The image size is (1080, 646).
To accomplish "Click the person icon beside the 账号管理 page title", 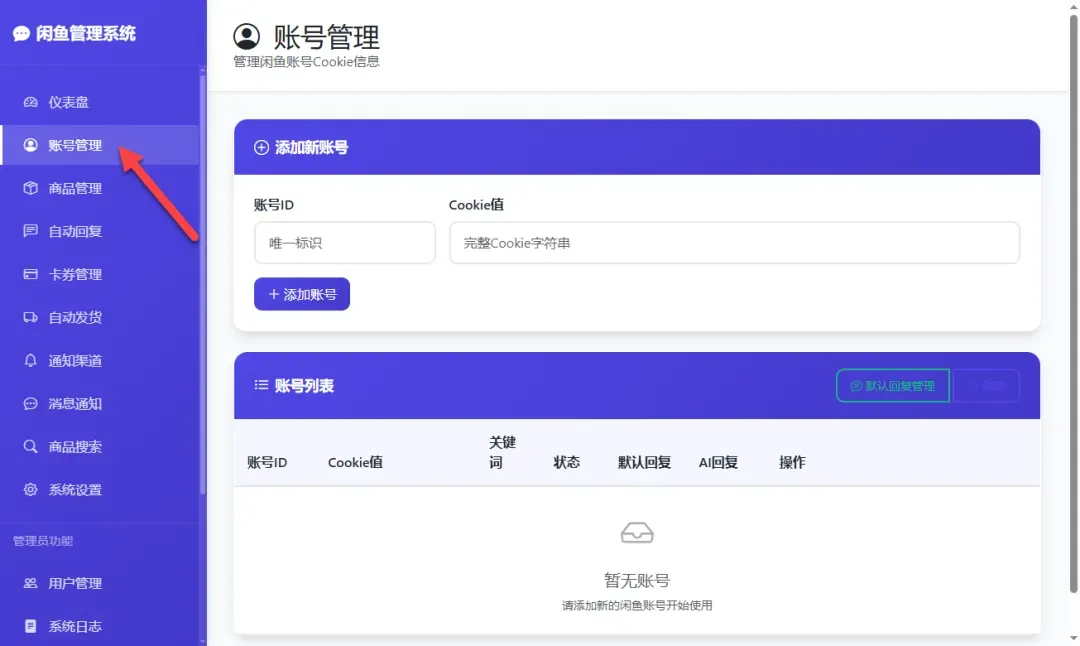I will 247,37.
